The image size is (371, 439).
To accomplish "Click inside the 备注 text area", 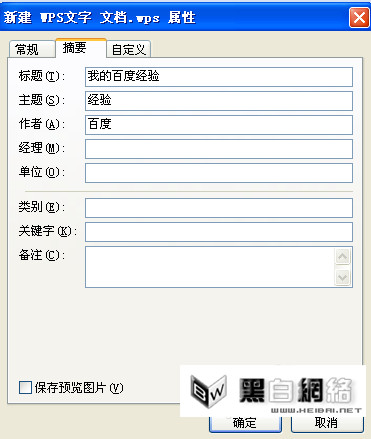I will pos(210,267).
